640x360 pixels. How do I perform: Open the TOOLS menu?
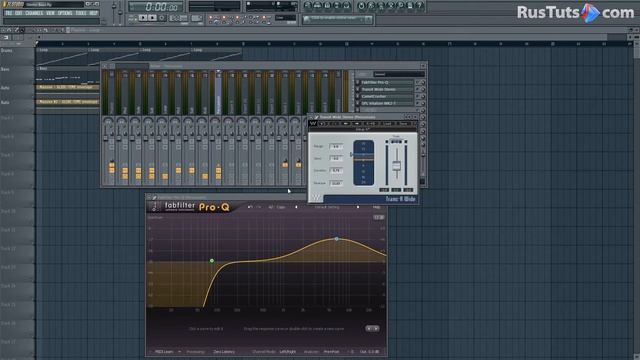click(81, 13)
